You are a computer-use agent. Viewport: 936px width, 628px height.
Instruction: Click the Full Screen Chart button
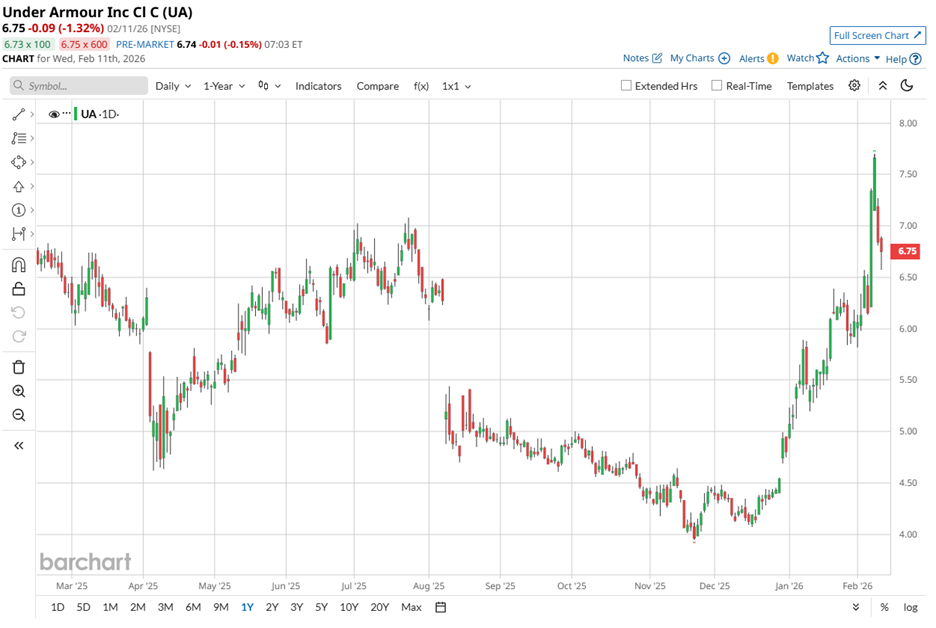point(878,35)
